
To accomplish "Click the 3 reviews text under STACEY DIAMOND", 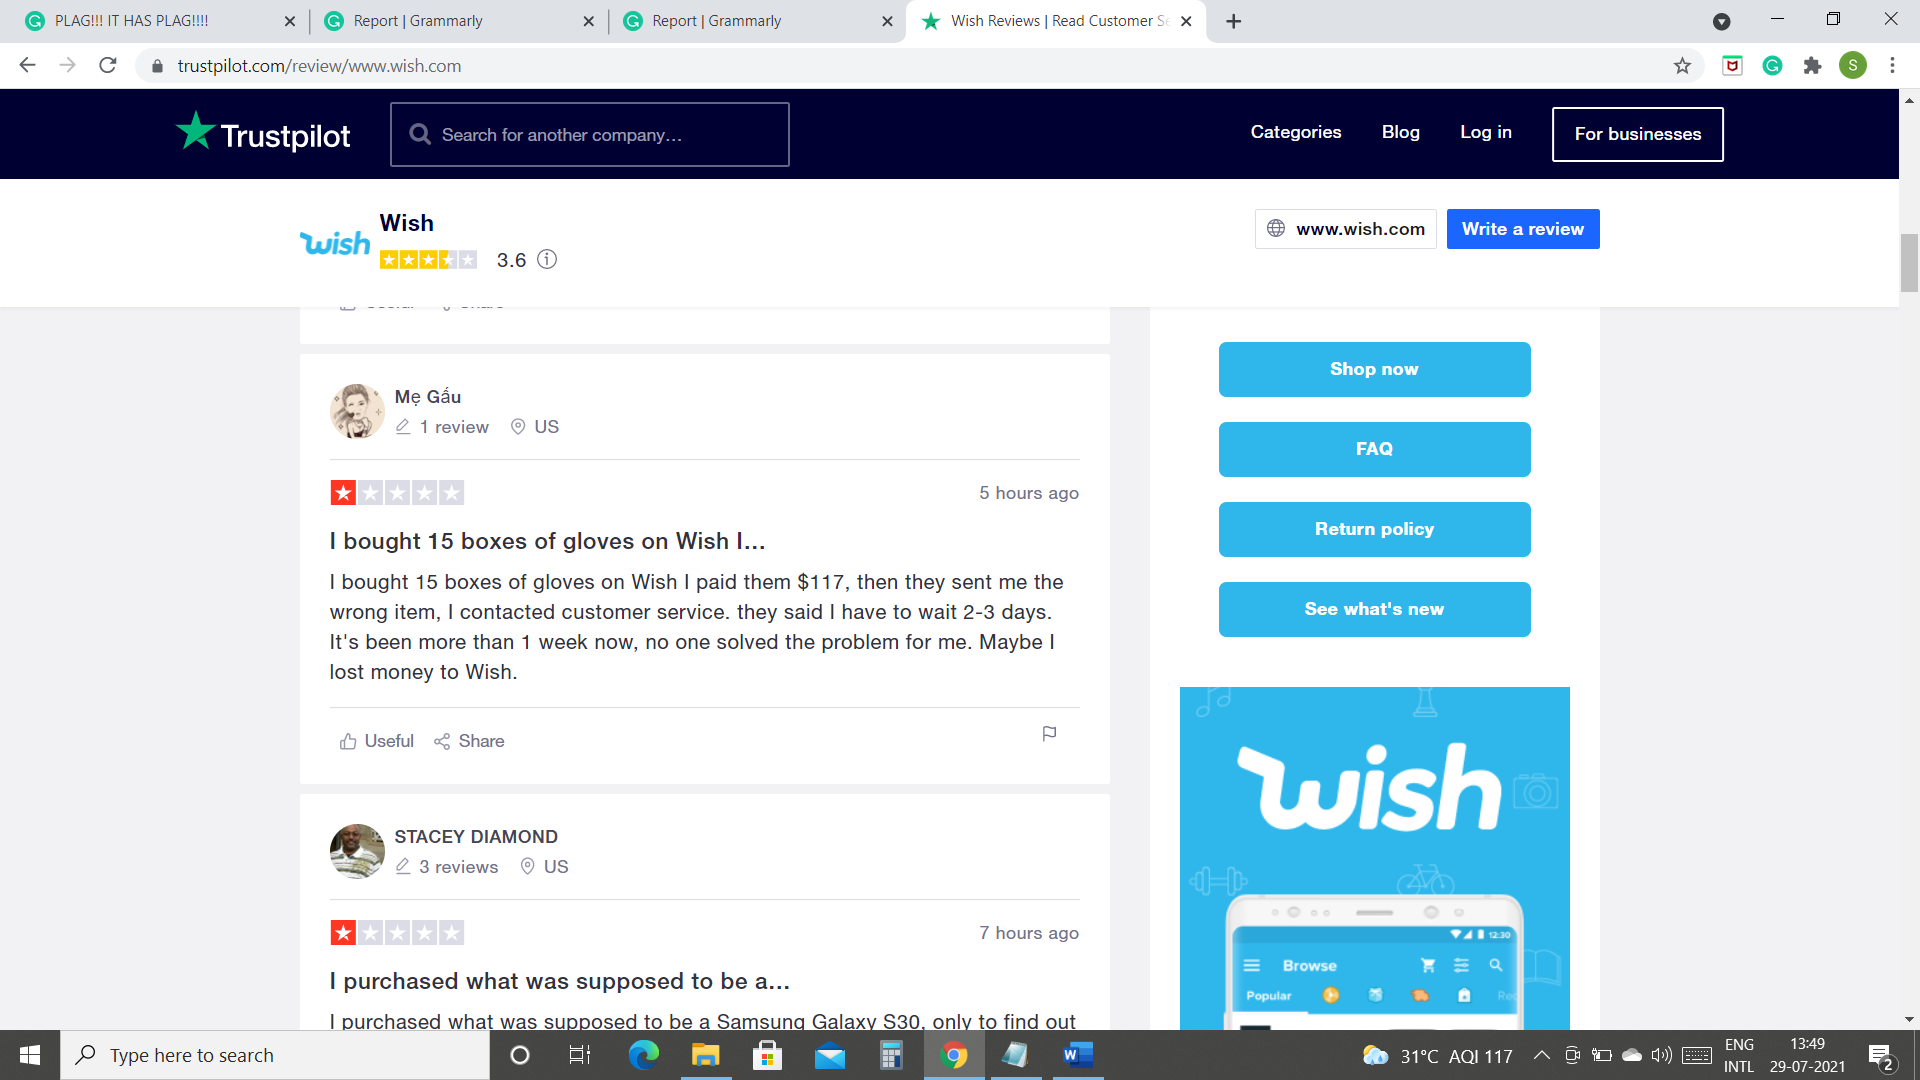I will click(458, 867).
